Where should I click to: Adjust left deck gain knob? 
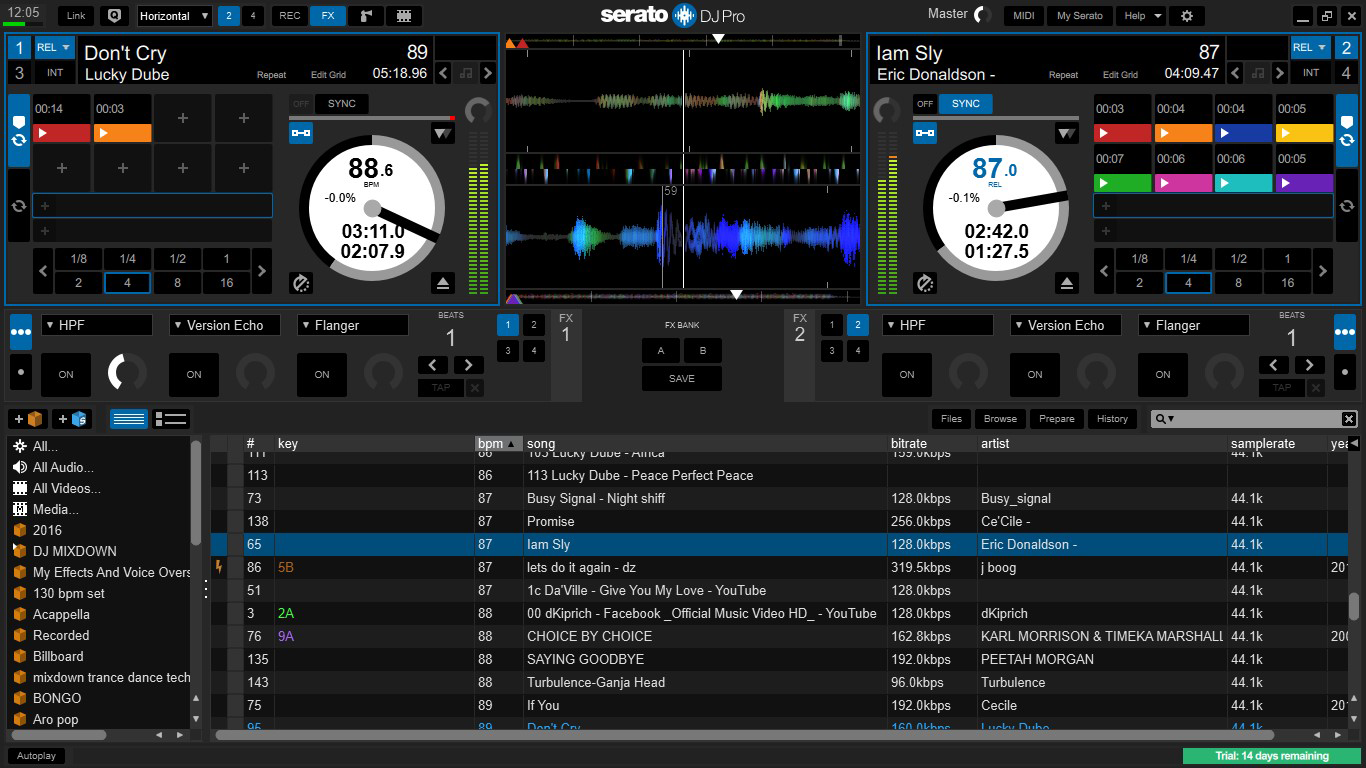(x=478, y=111)
